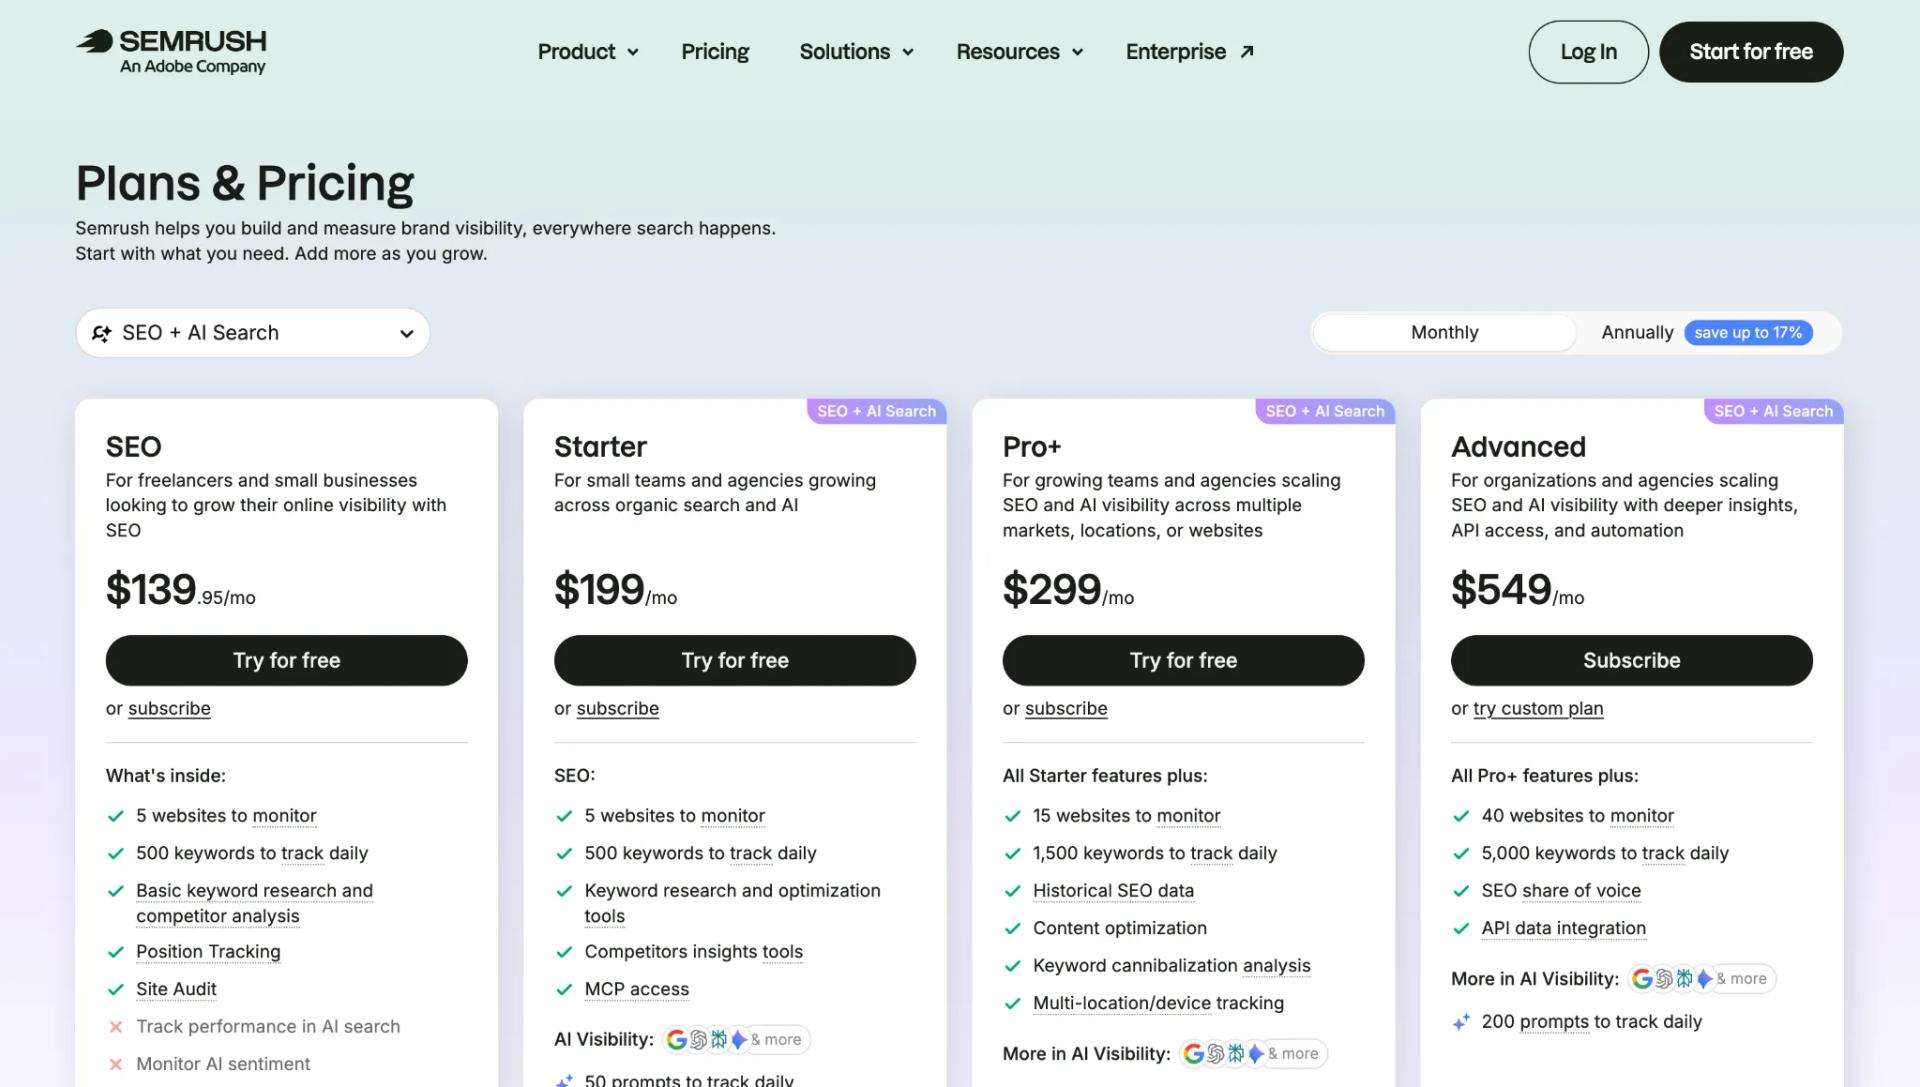
Task: Click MCP access in Starter plan
Action: (x=637, y=989)
